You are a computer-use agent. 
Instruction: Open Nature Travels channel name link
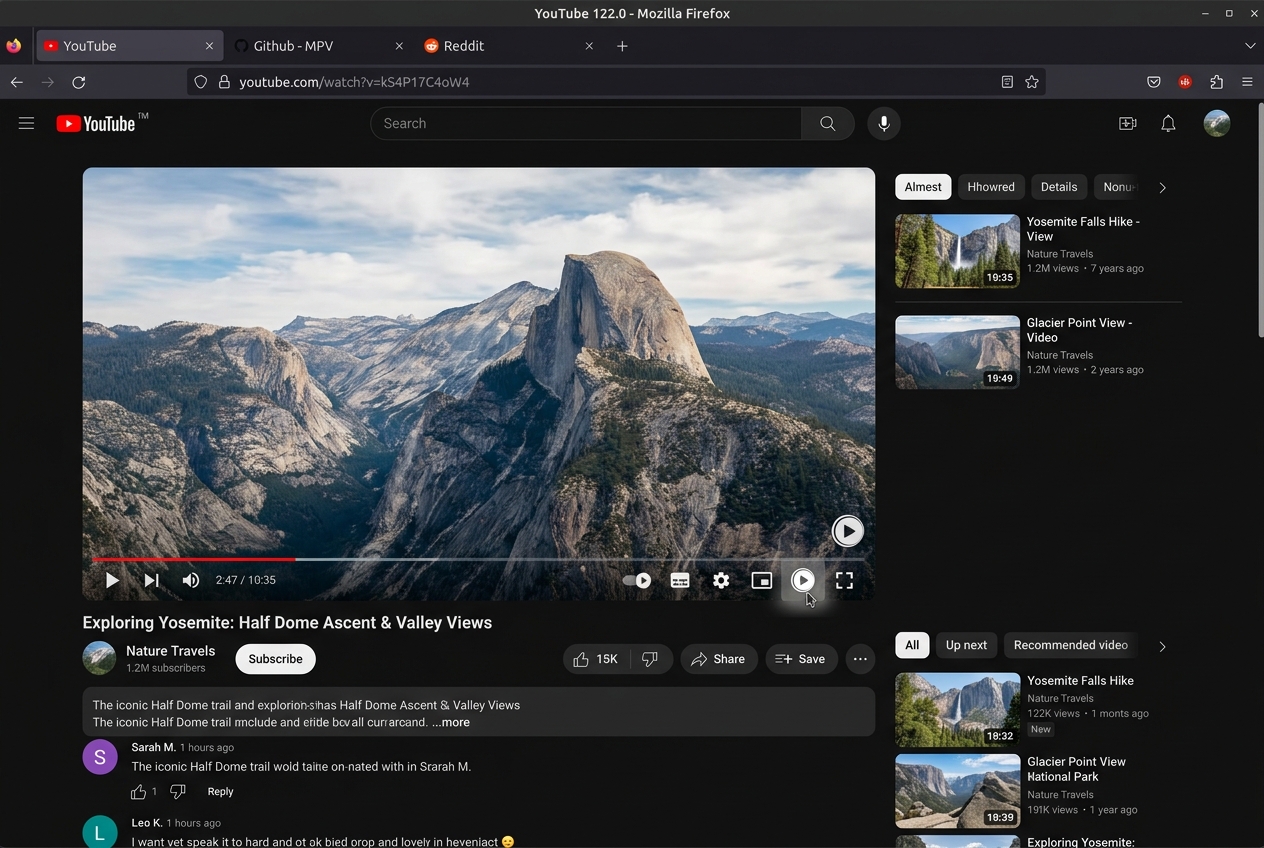click(171, 651)
